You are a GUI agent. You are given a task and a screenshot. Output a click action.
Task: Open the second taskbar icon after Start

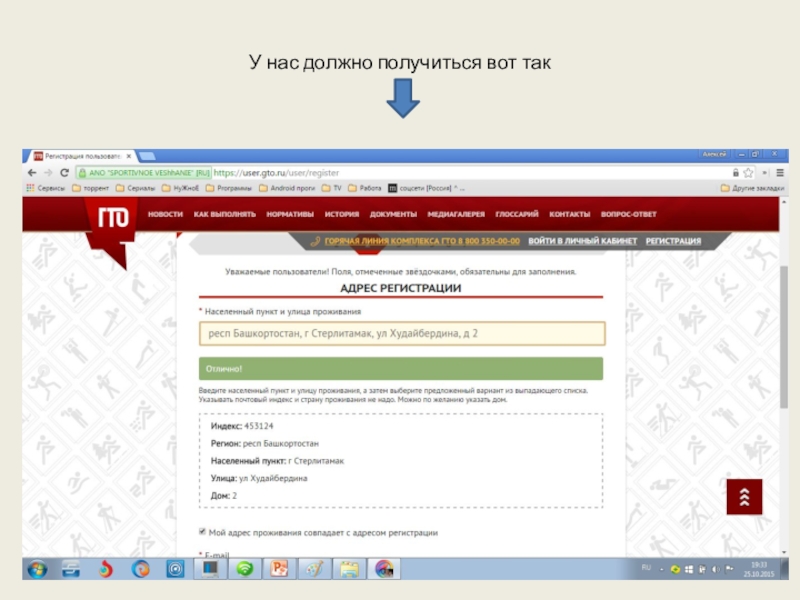tap(71, 569)
